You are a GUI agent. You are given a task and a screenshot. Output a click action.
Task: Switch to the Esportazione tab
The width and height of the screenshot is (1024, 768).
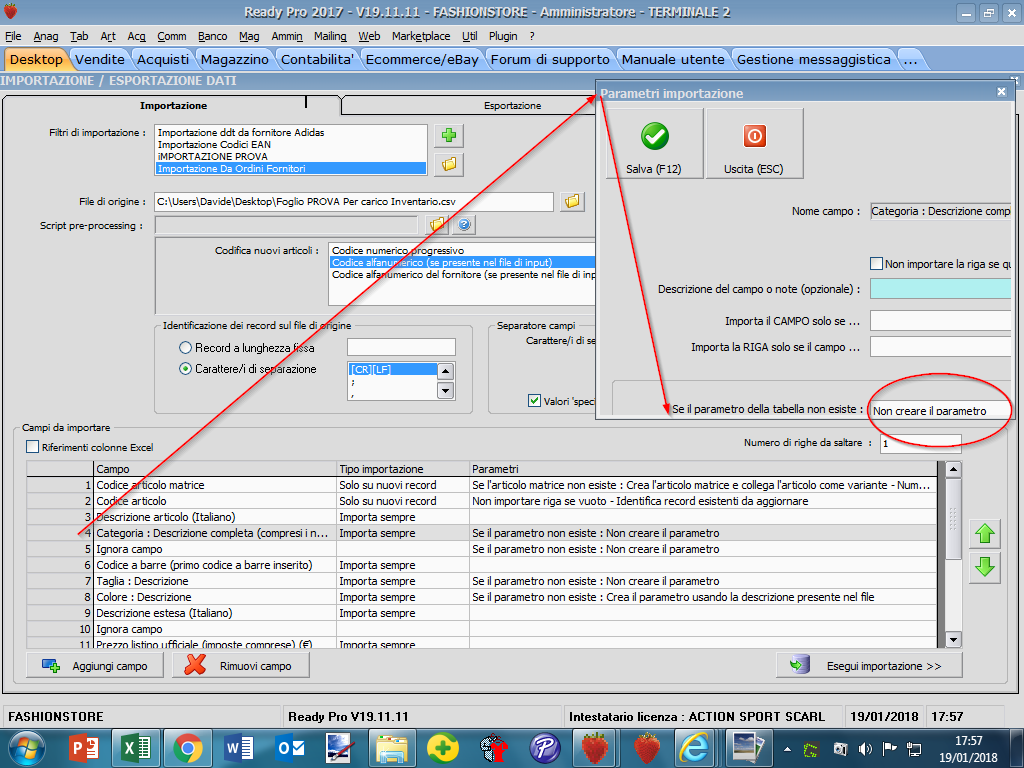(x=513, y=105)
